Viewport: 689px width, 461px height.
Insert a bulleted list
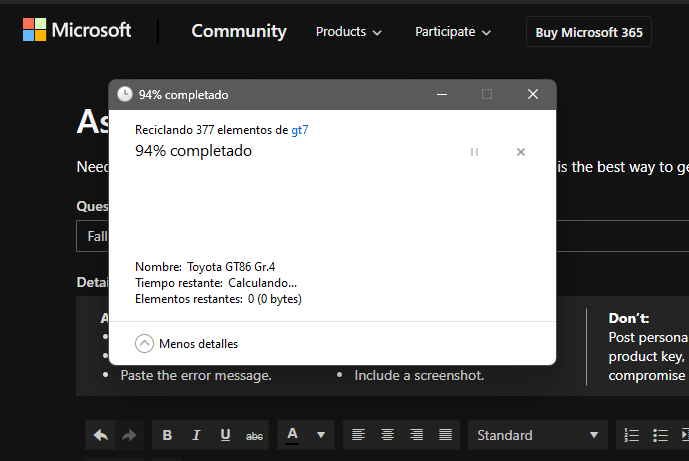(x=660, y=435)
